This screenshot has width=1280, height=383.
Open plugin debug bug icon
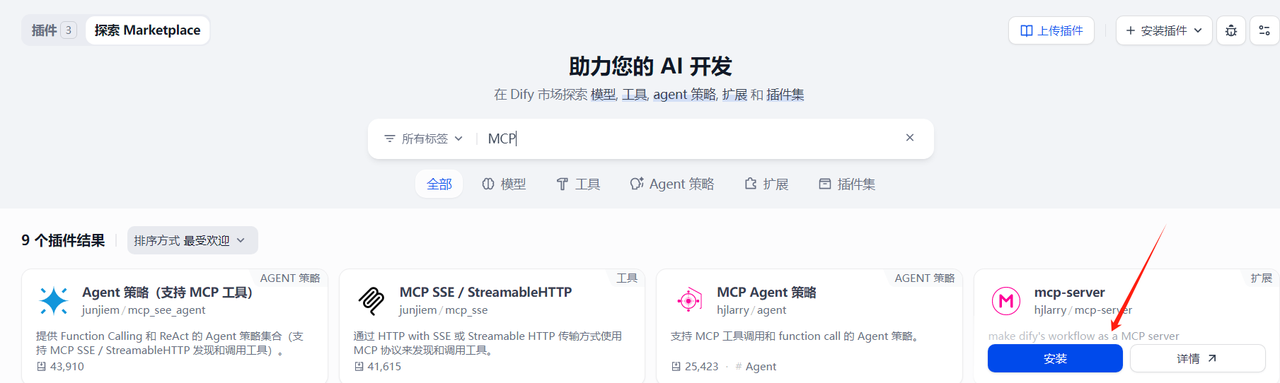(1231, 30)
